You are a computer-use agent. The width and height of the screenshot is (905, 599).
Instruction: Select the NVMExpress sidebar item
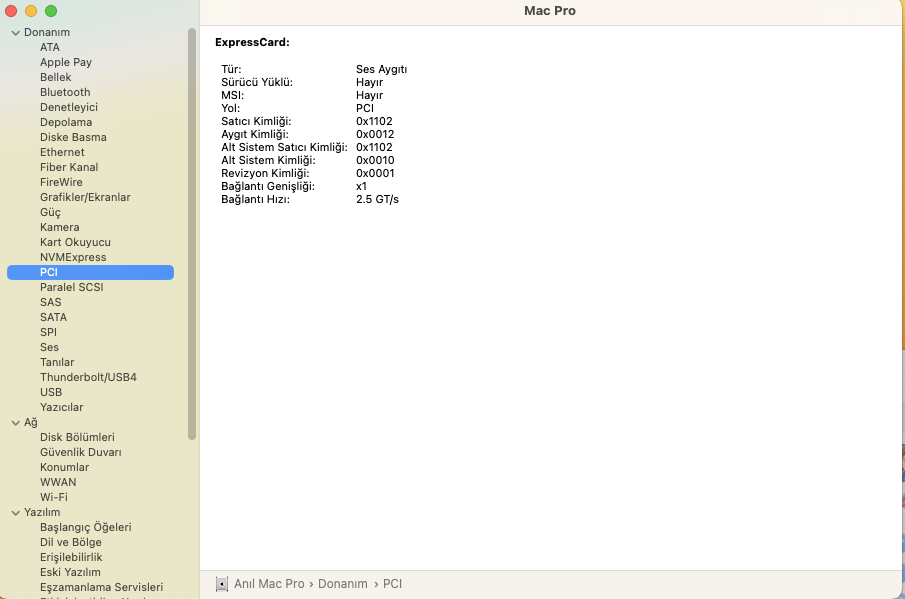(73, 257)
